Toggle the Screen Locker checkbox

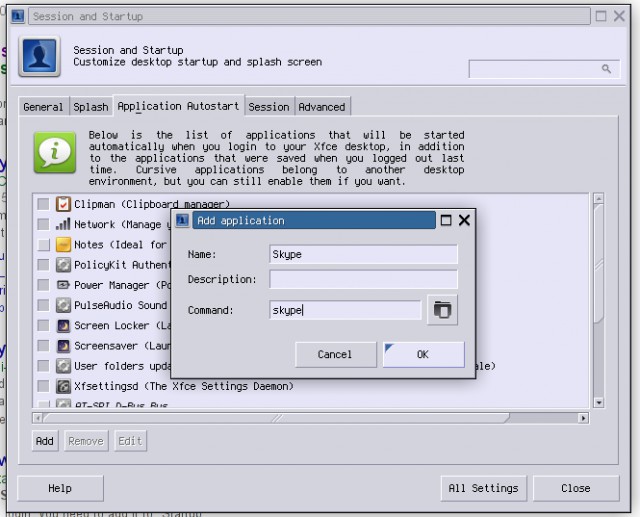point(43,326)
